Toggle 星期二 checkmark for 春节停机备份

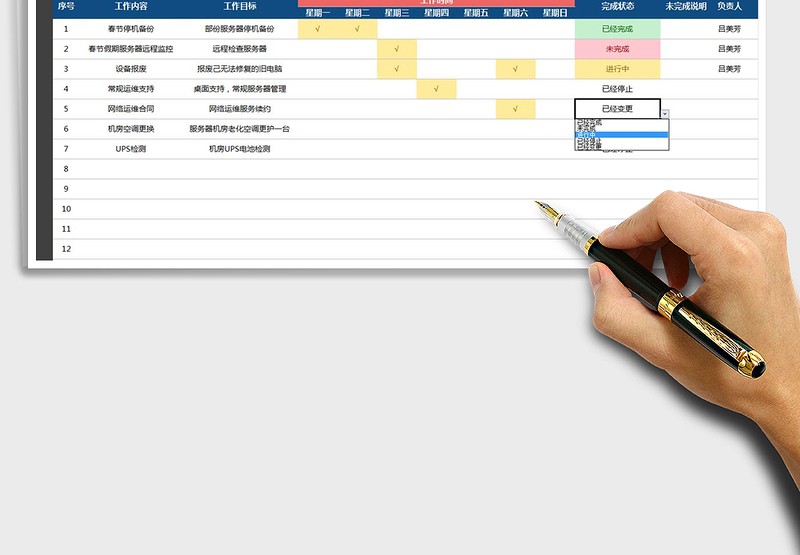(357, 29)
